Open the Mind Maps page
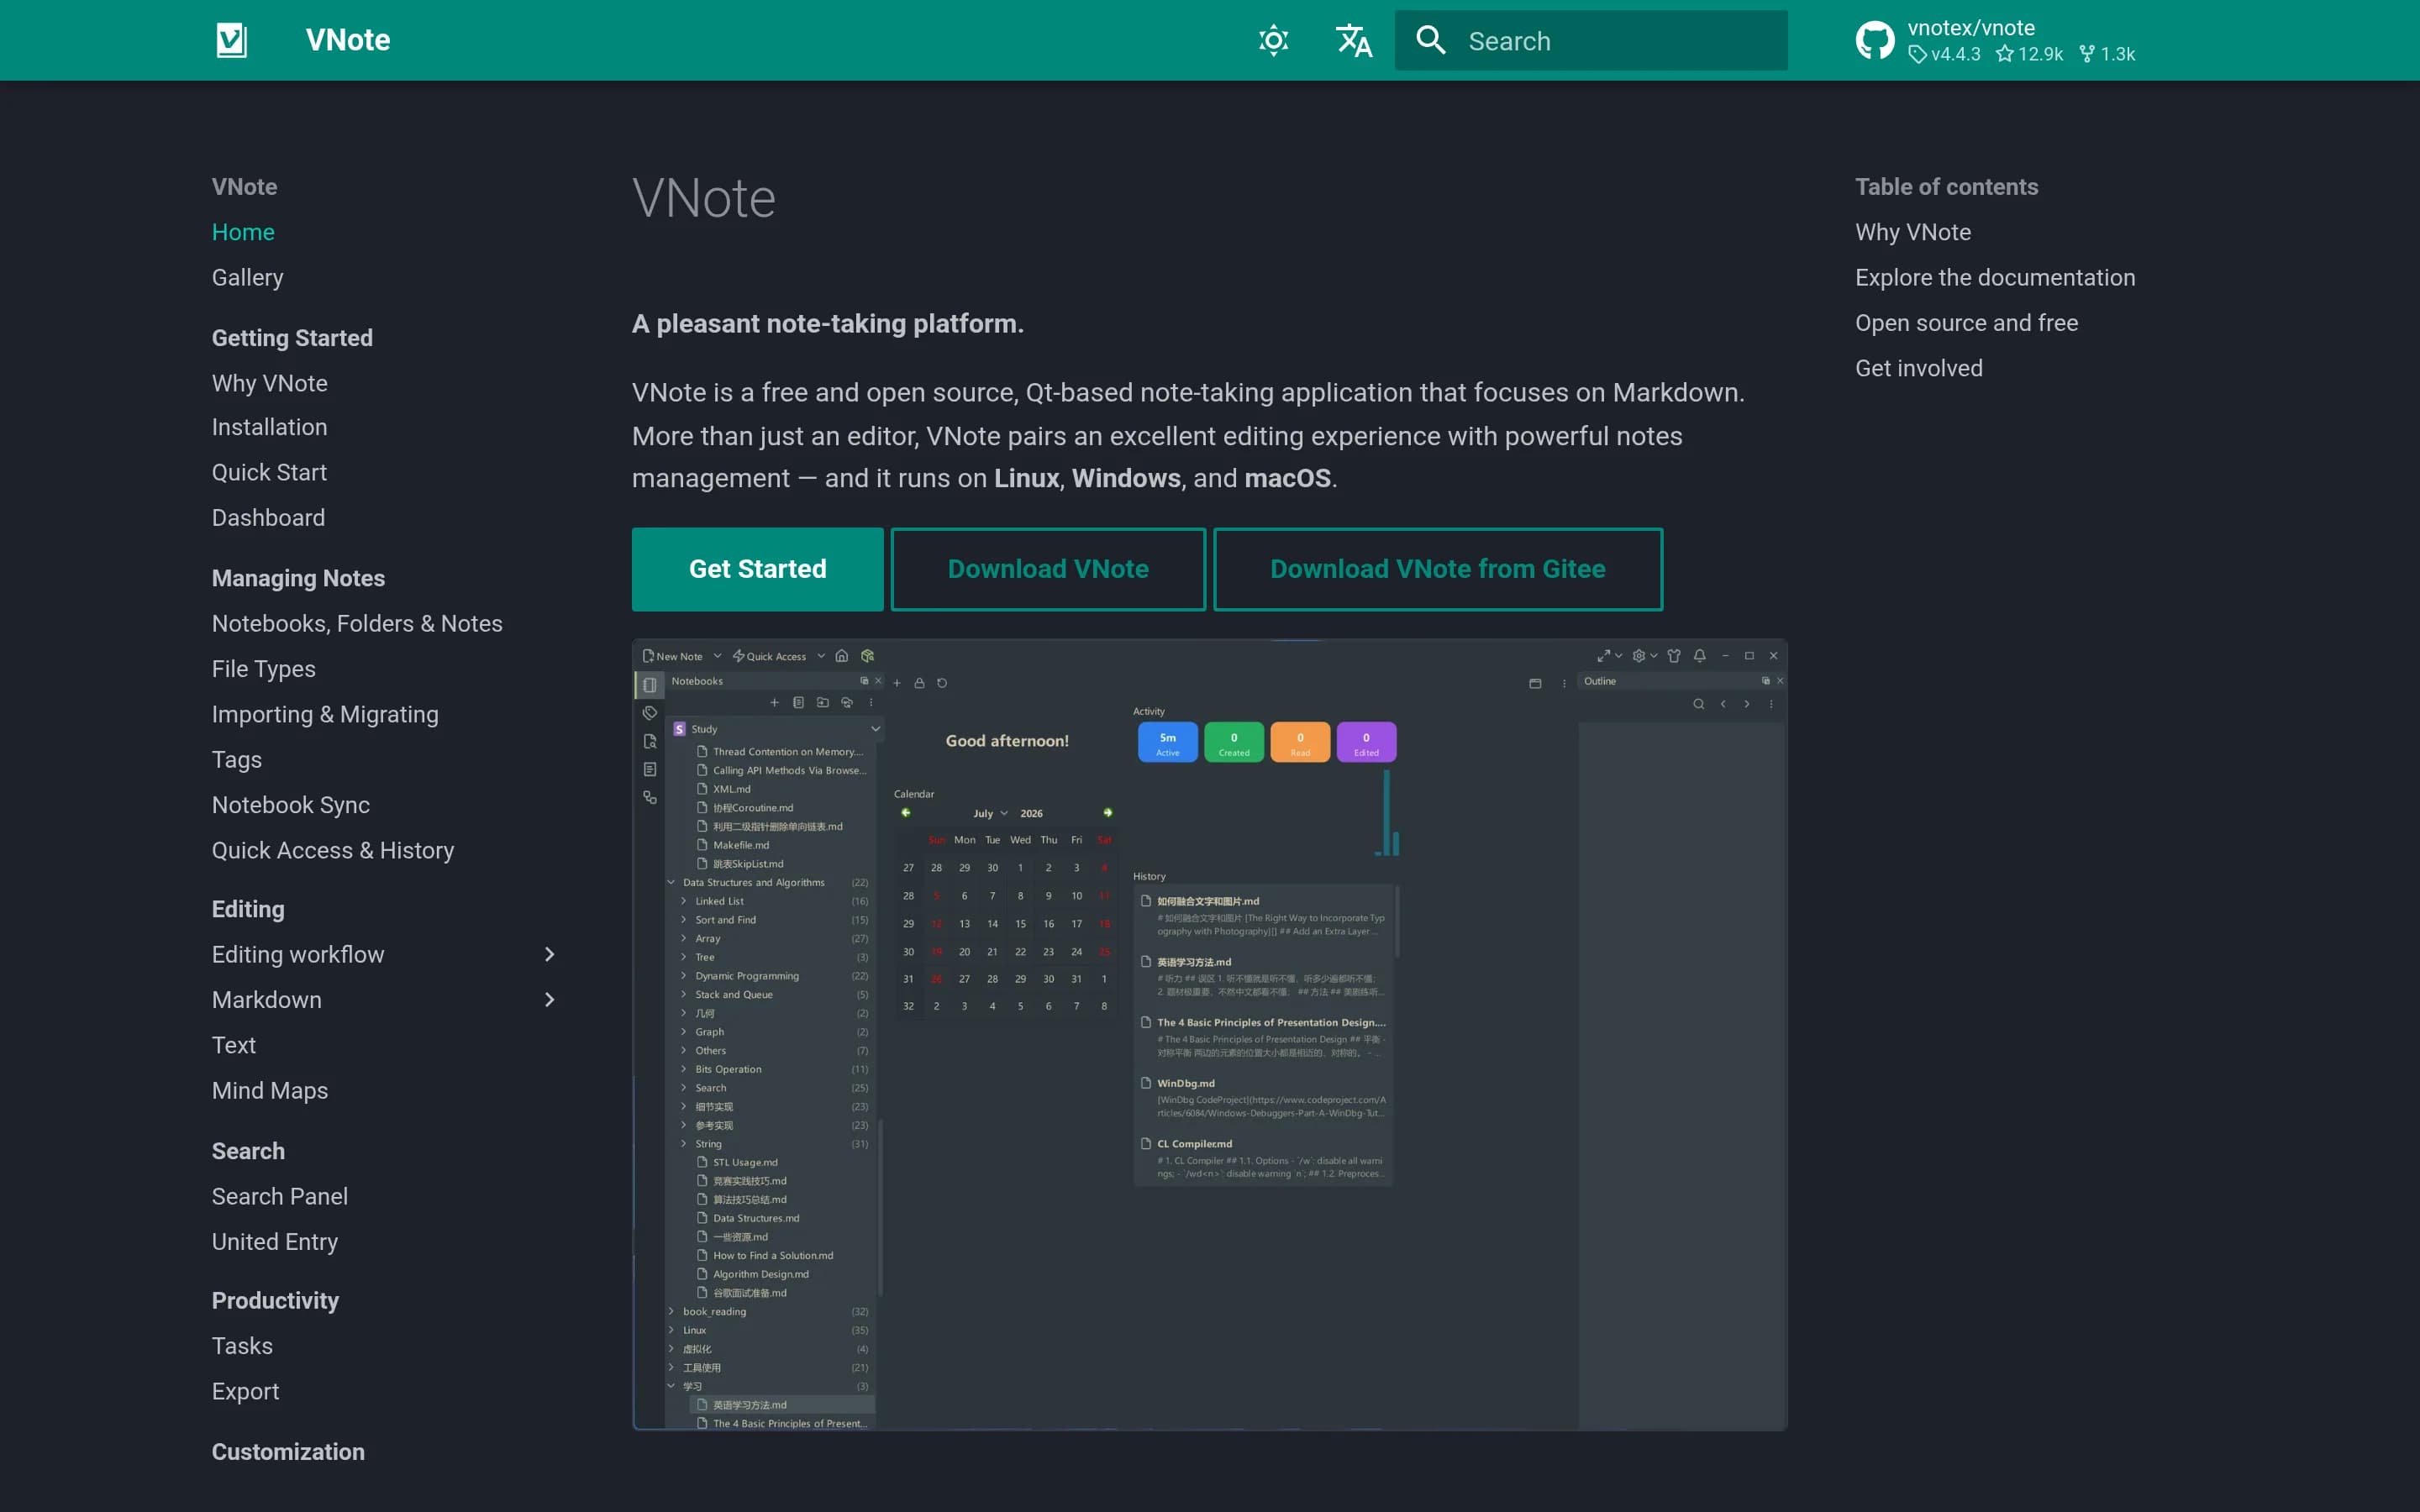The image size is (2420, 1512). 269,1090
